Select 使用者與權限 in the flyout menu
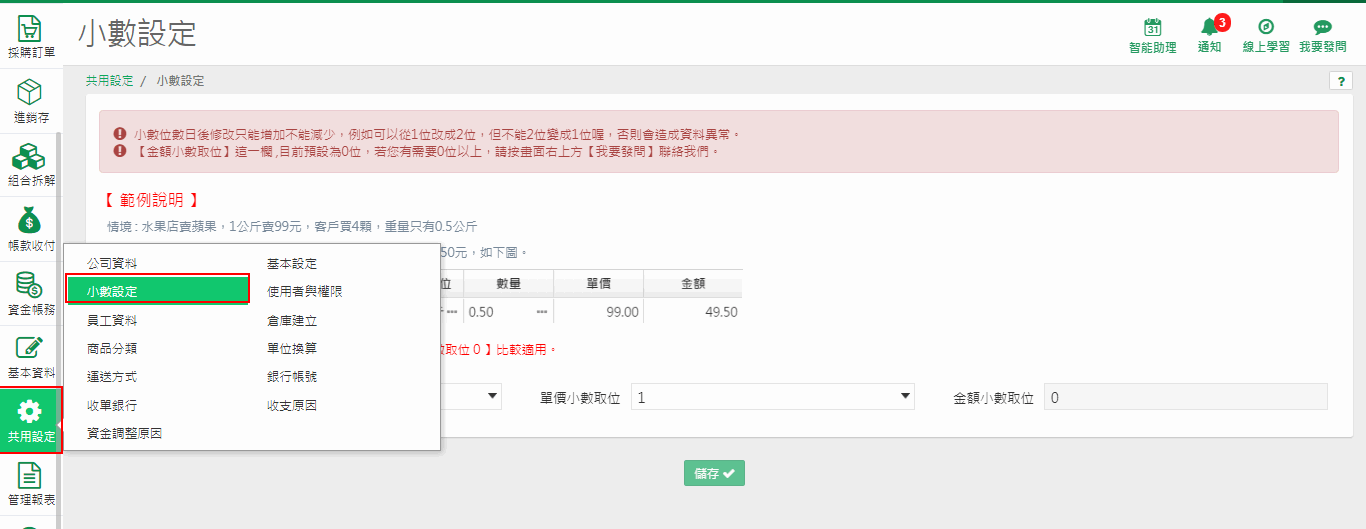Viewport: 1366px width, 529px height. tap(305, 291)
